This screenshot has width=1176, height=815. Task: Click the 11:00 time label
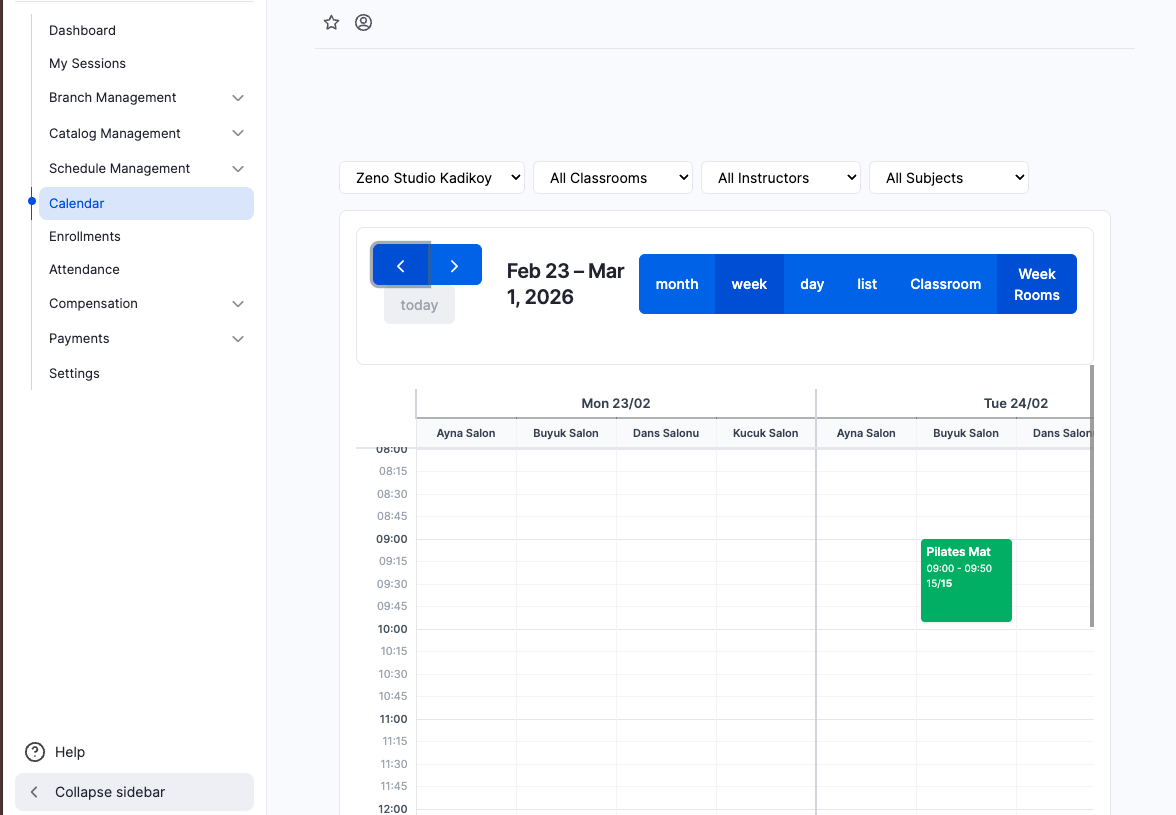(393, 719)
